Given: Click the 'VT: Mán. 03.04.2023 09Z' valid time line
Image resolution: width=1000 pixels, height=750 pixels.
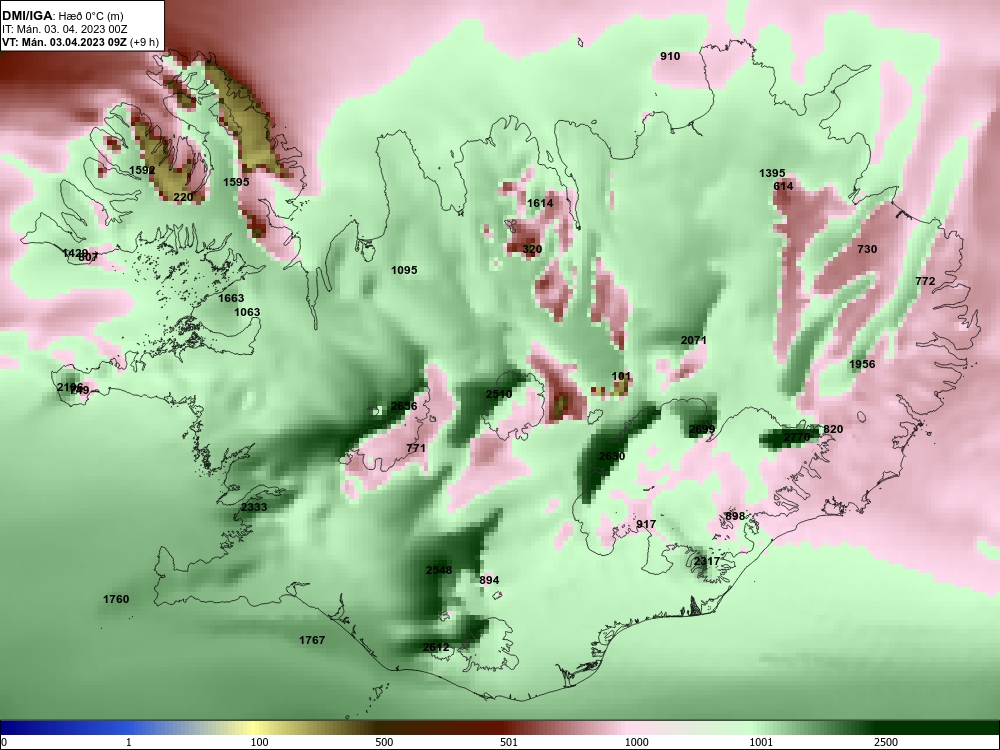Looking at the screenshot, I should (x=65, y=43).
